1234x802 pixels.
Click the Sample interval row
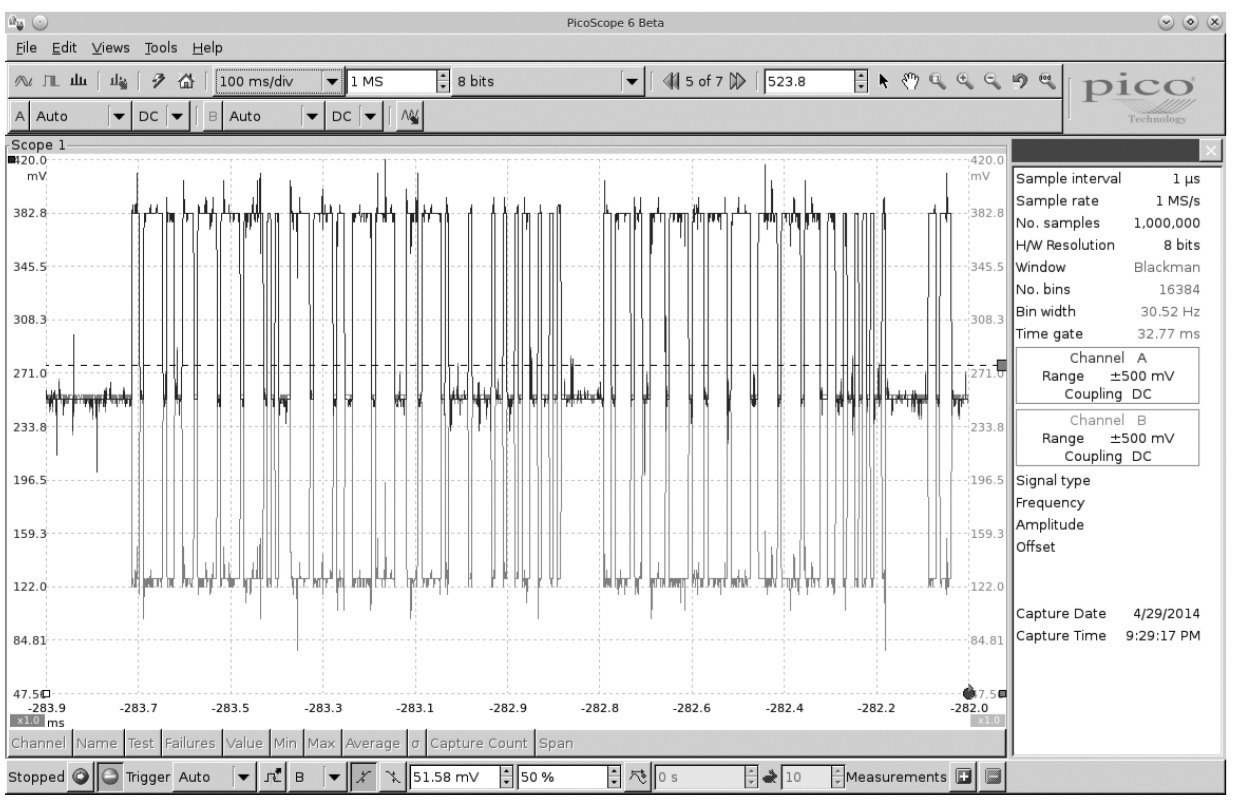(x=1108, y=179)
